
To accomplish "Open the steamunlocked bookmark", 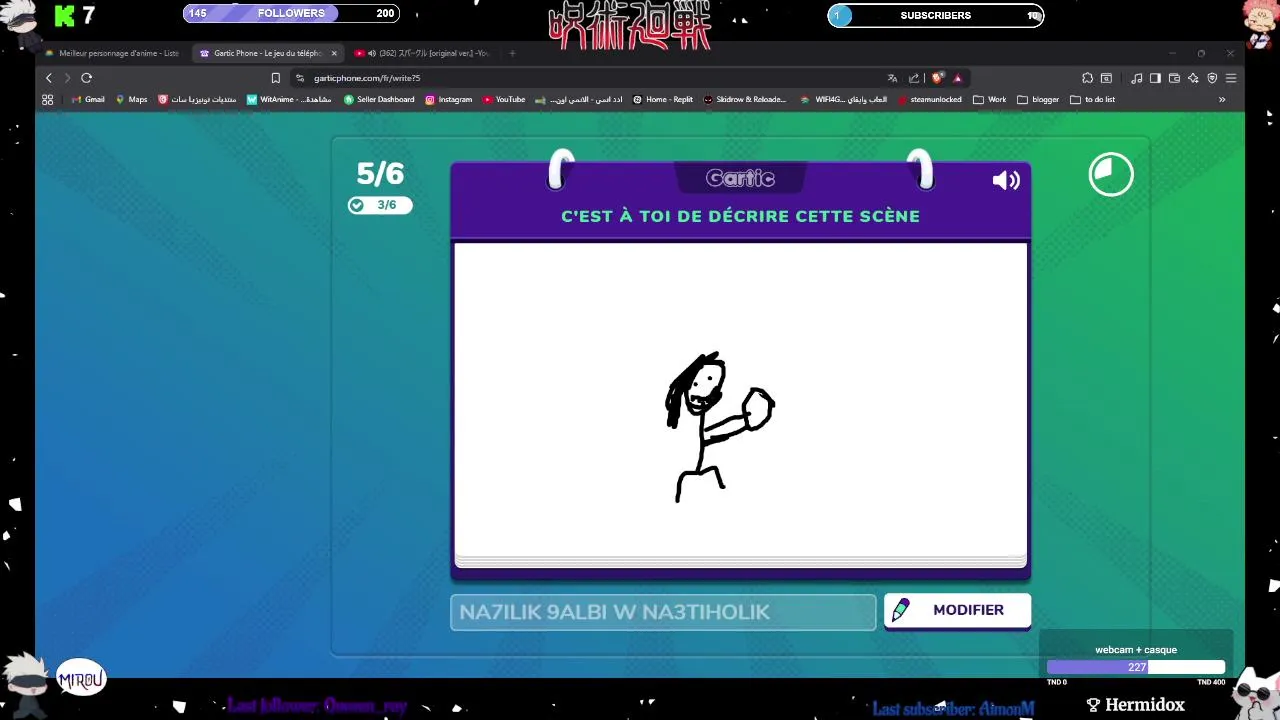I will [x=930, y=100].
